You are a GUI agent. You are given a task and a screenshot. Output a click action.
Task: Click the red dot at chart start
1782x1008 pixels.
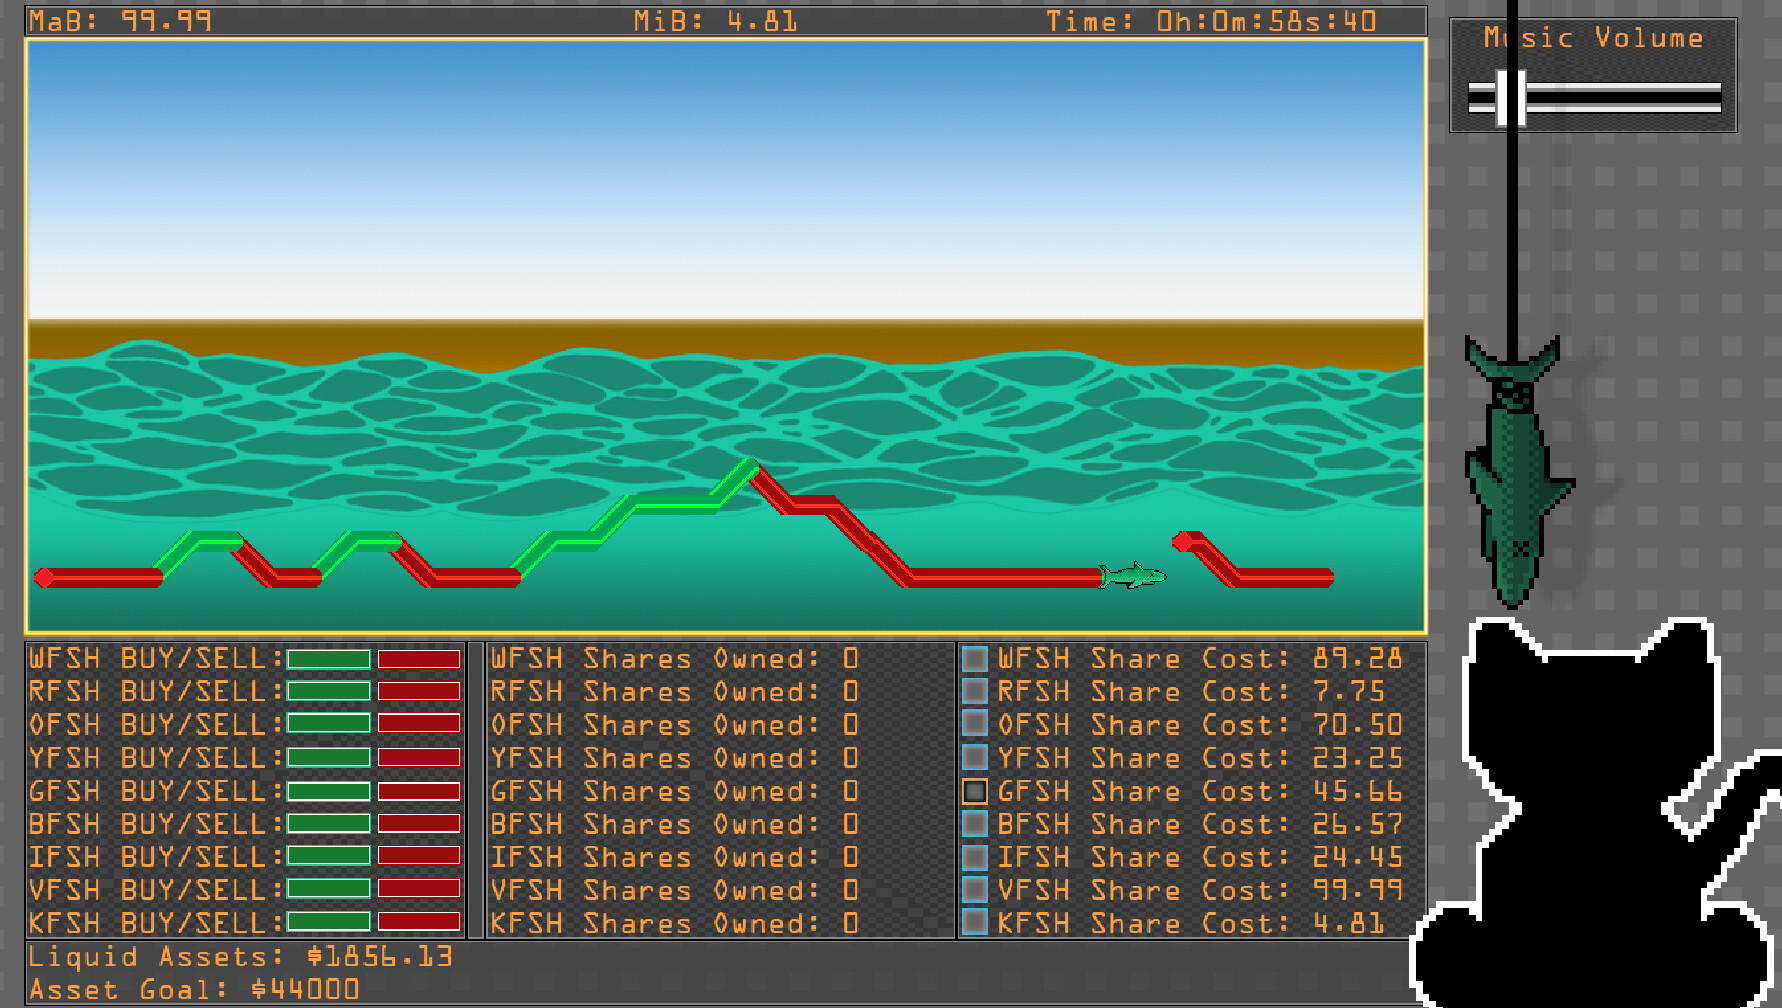click(43, 577)
